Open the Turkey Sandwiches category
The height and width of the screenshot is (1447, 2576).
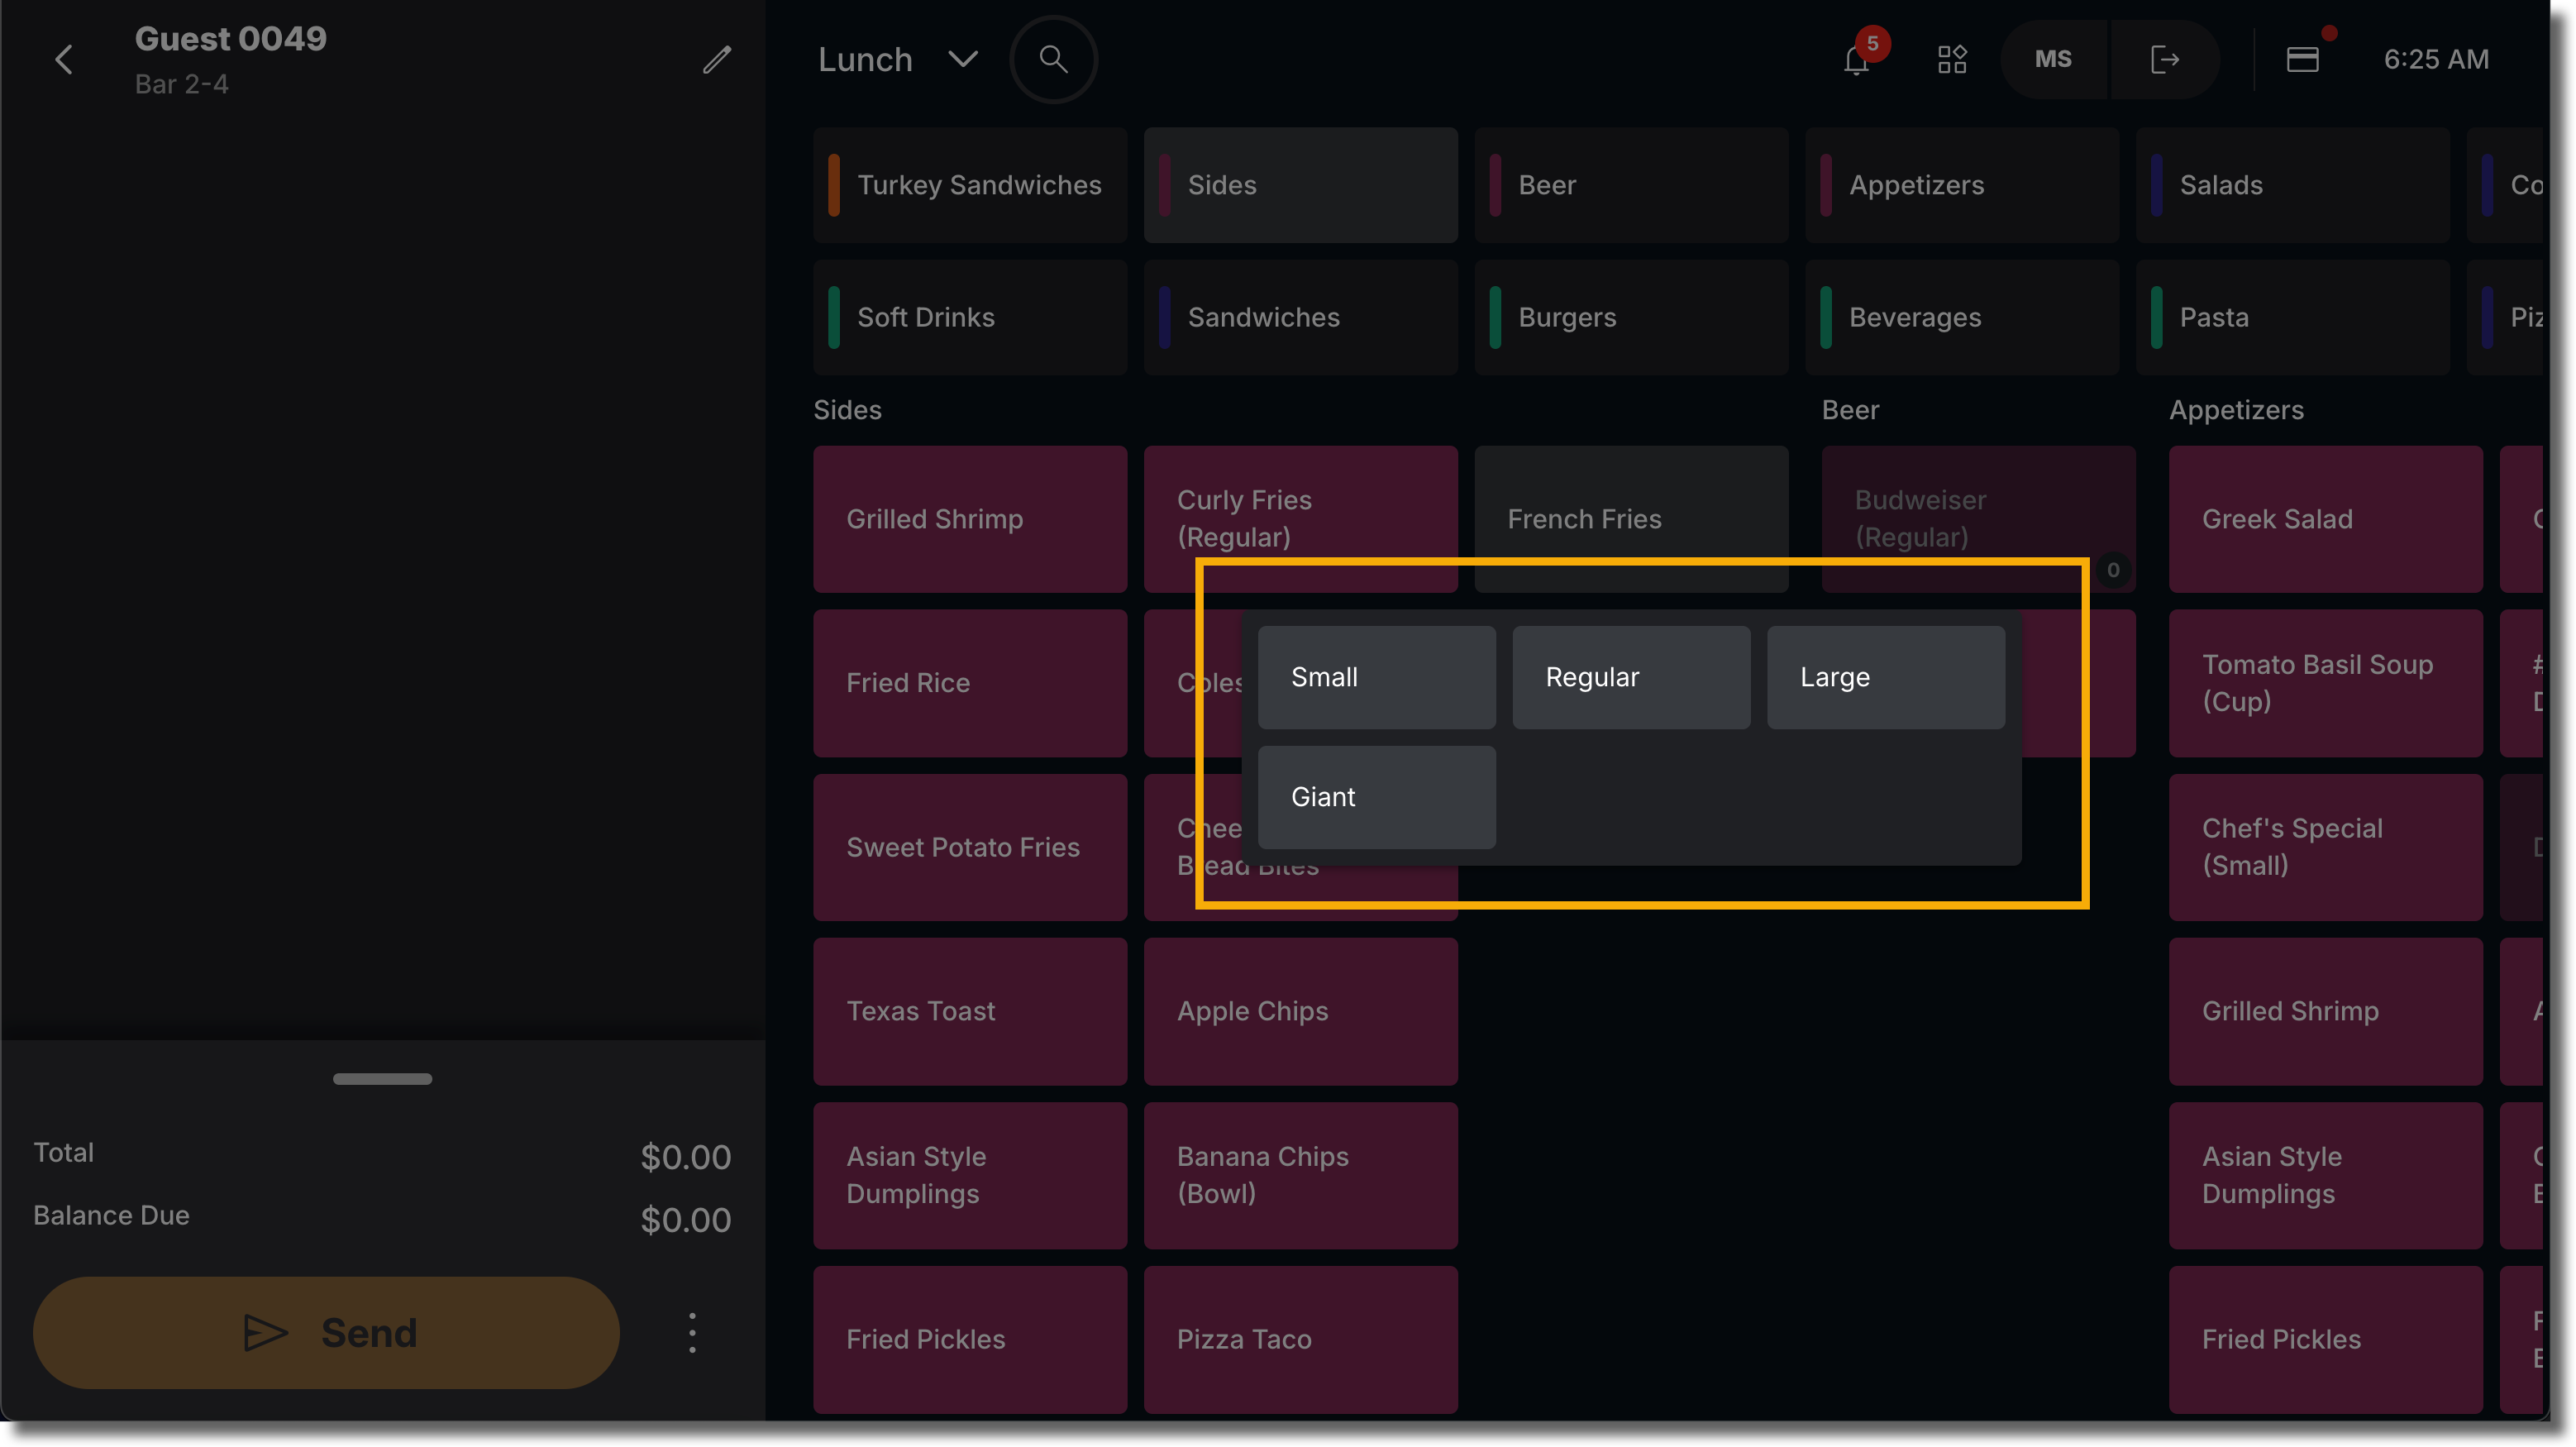click(x=970, y=185)
